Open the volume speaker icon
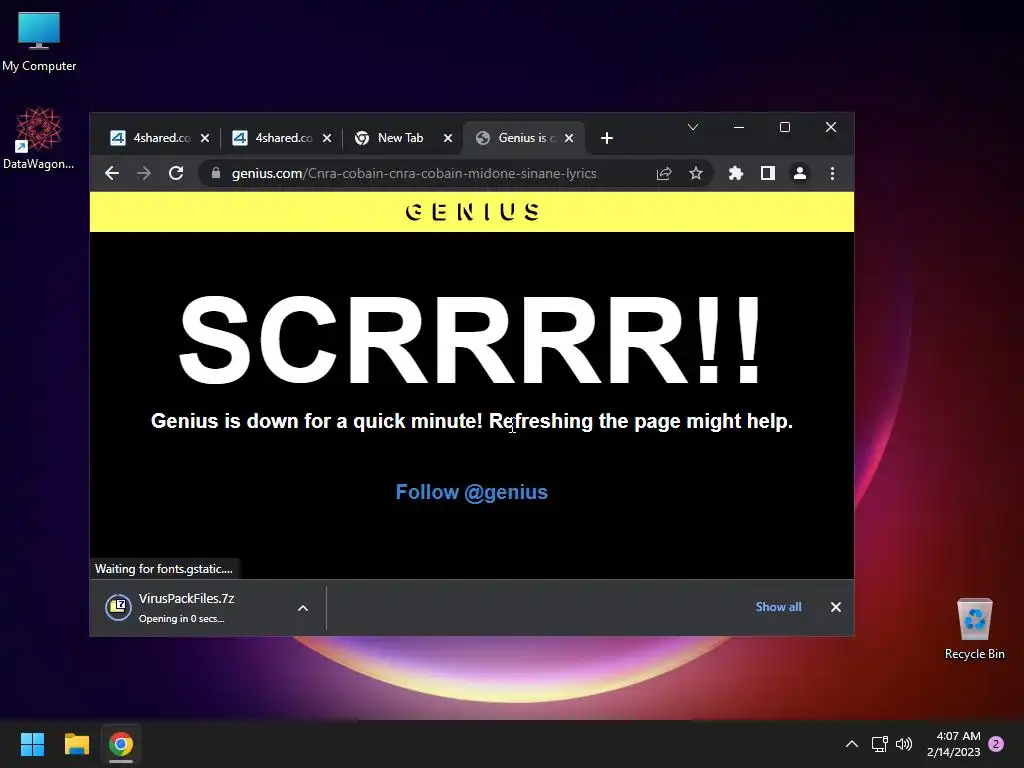Screen dimensions: 1024x768 904,744
